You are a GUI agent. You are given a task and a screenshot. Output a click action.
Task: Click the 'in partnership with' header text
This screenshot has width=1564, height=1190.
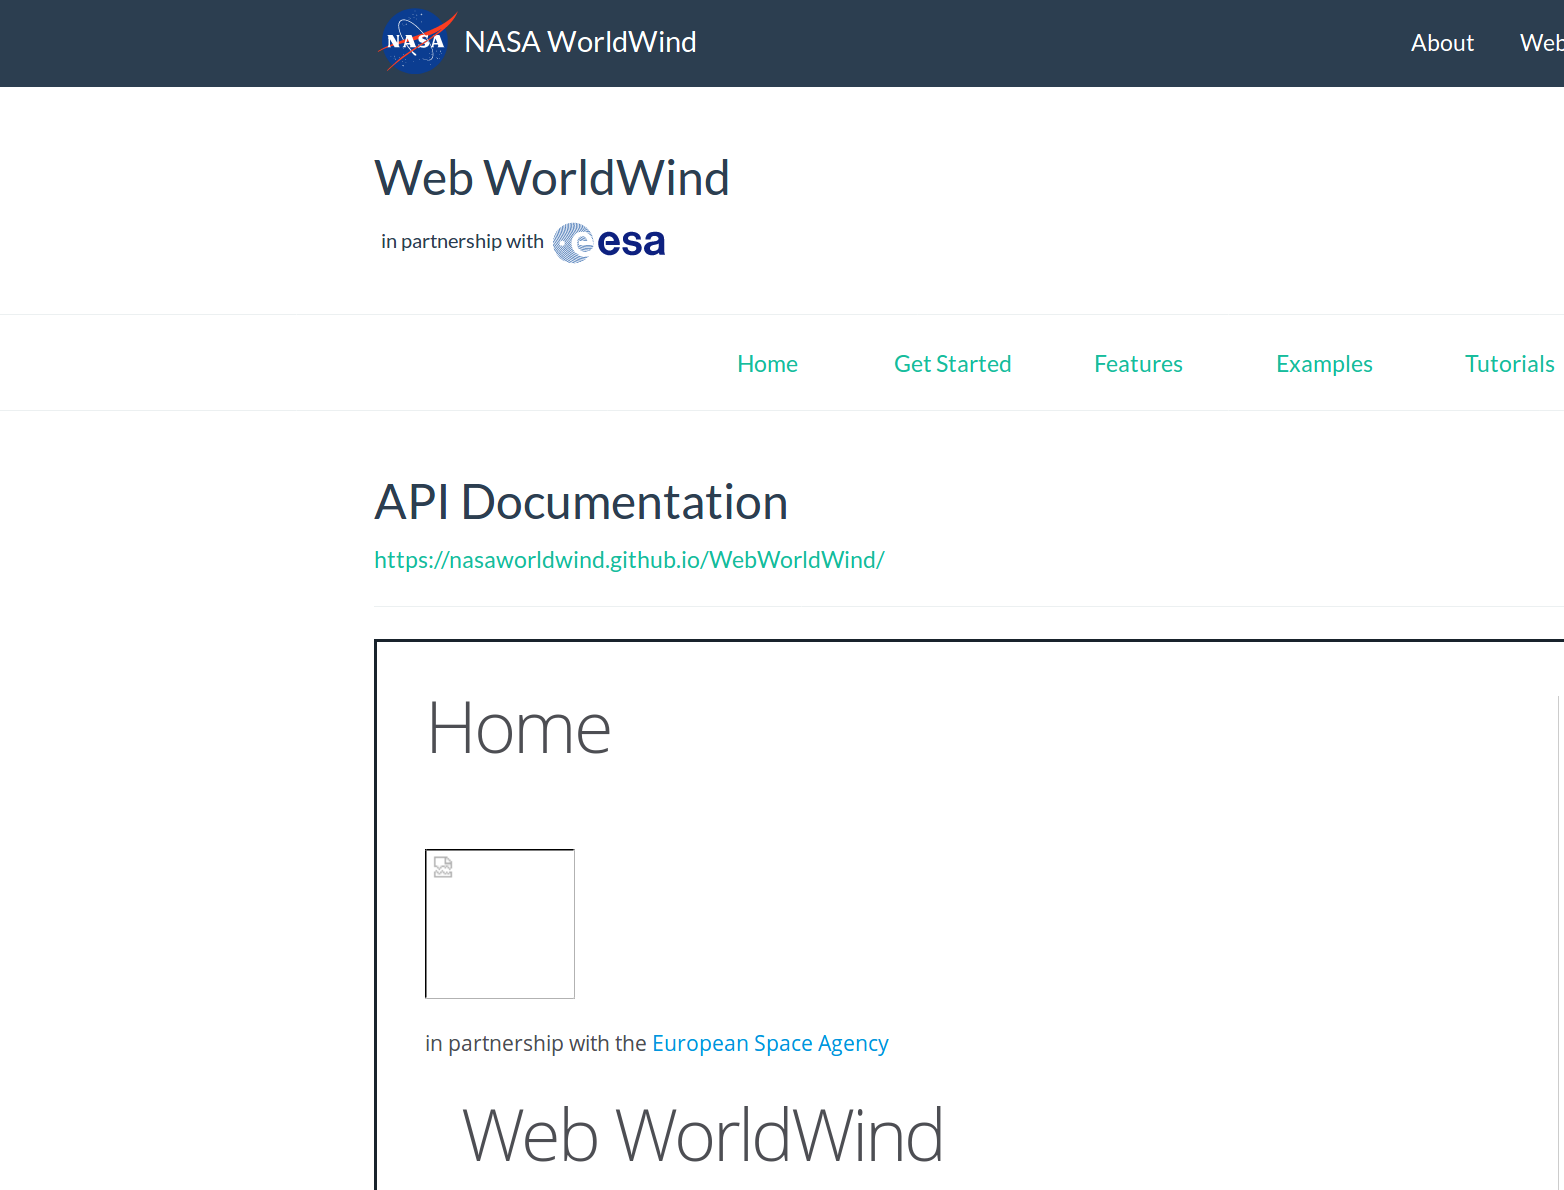462,241
